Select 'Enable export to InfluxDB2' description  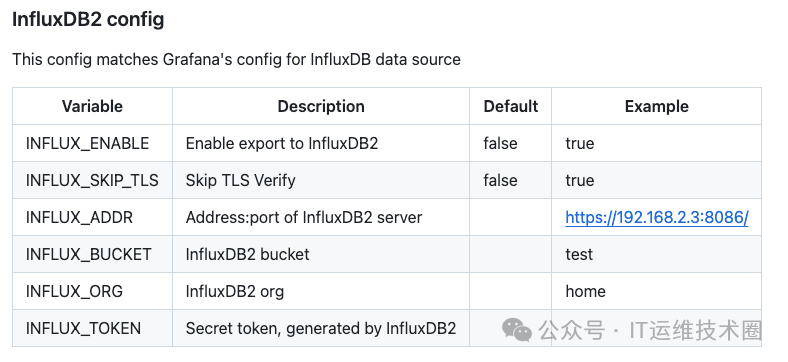282,144
